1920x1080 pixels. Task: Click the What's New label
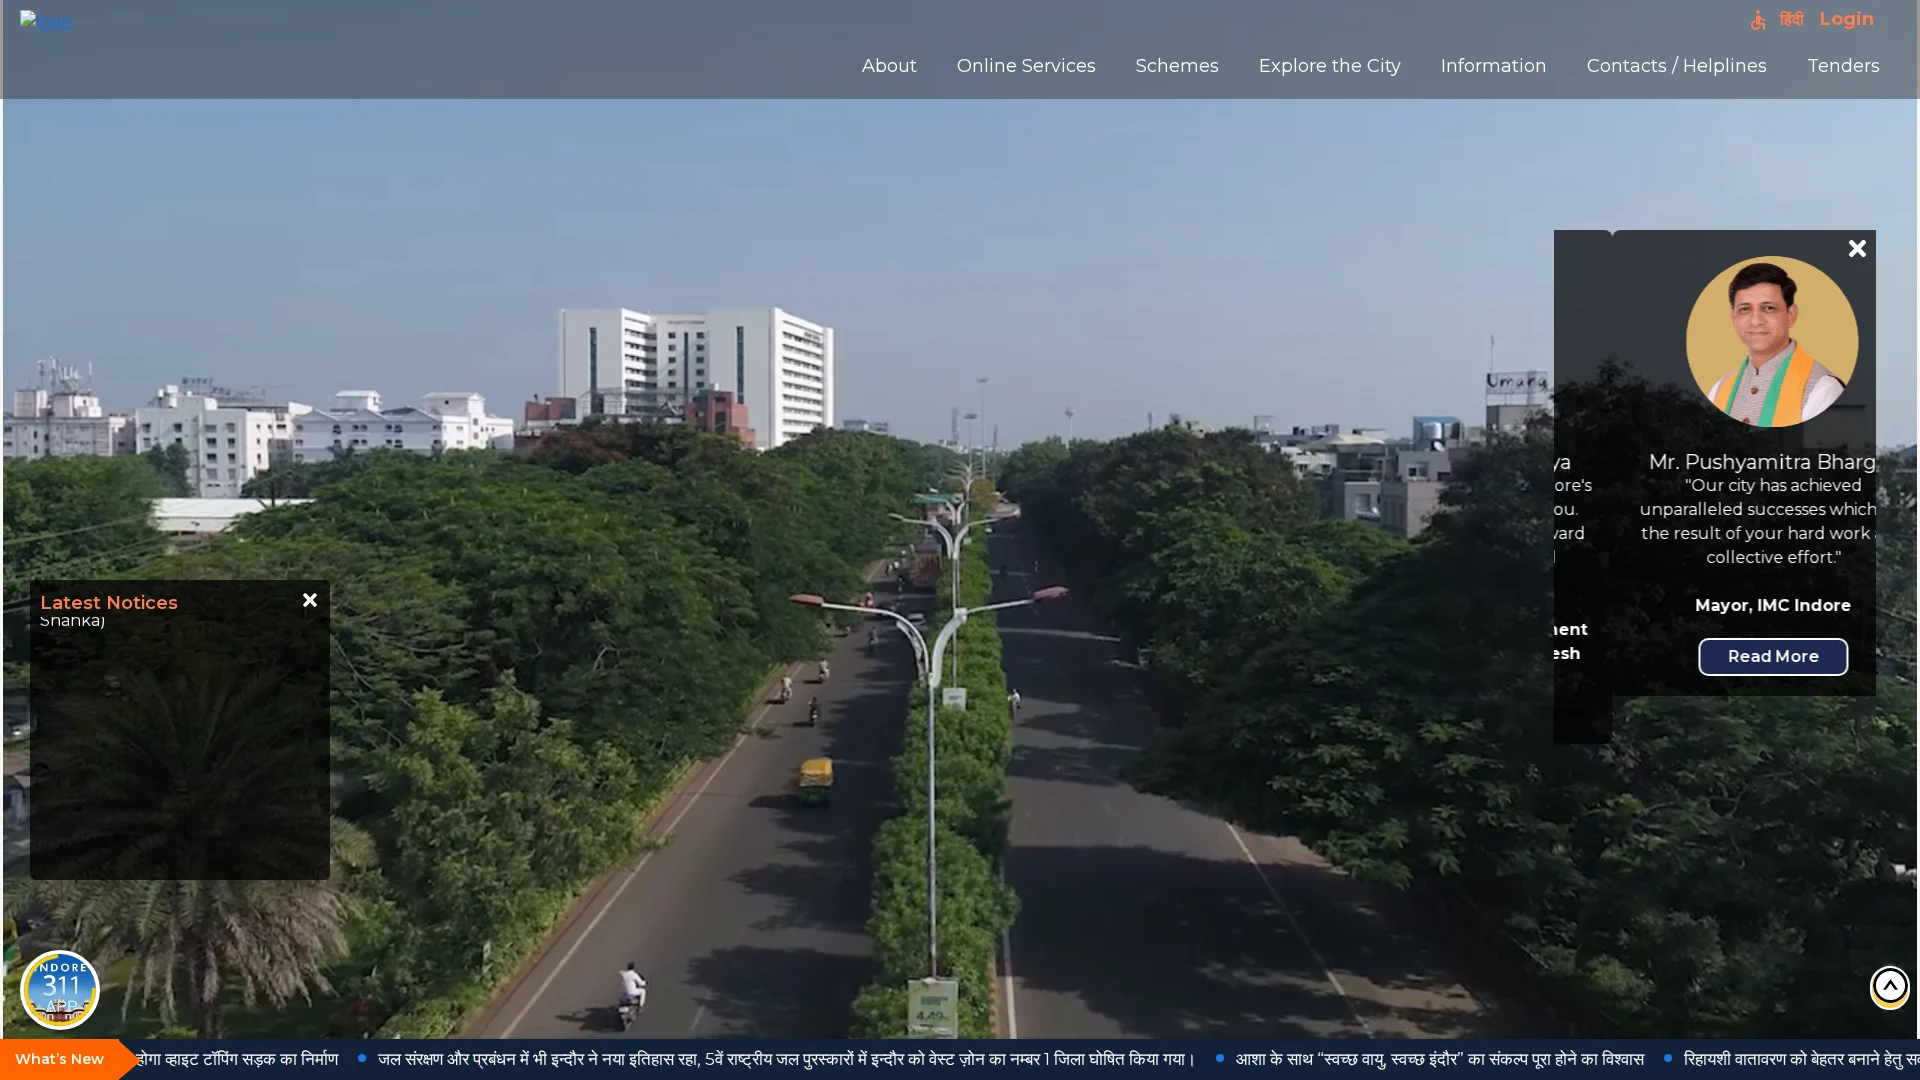tap(59, 1059)
